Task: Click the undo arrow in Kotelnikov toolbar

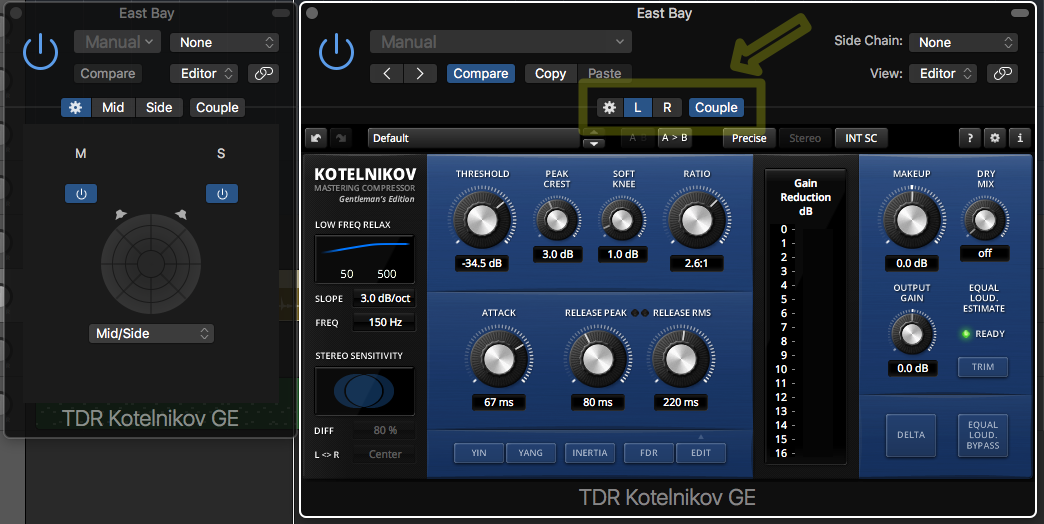Action: point(317,138)
